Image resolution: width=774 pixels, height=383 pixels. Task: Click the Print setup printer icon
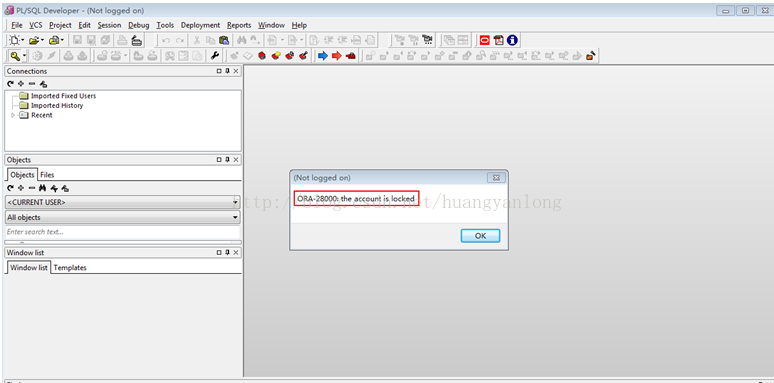[136, 40]
